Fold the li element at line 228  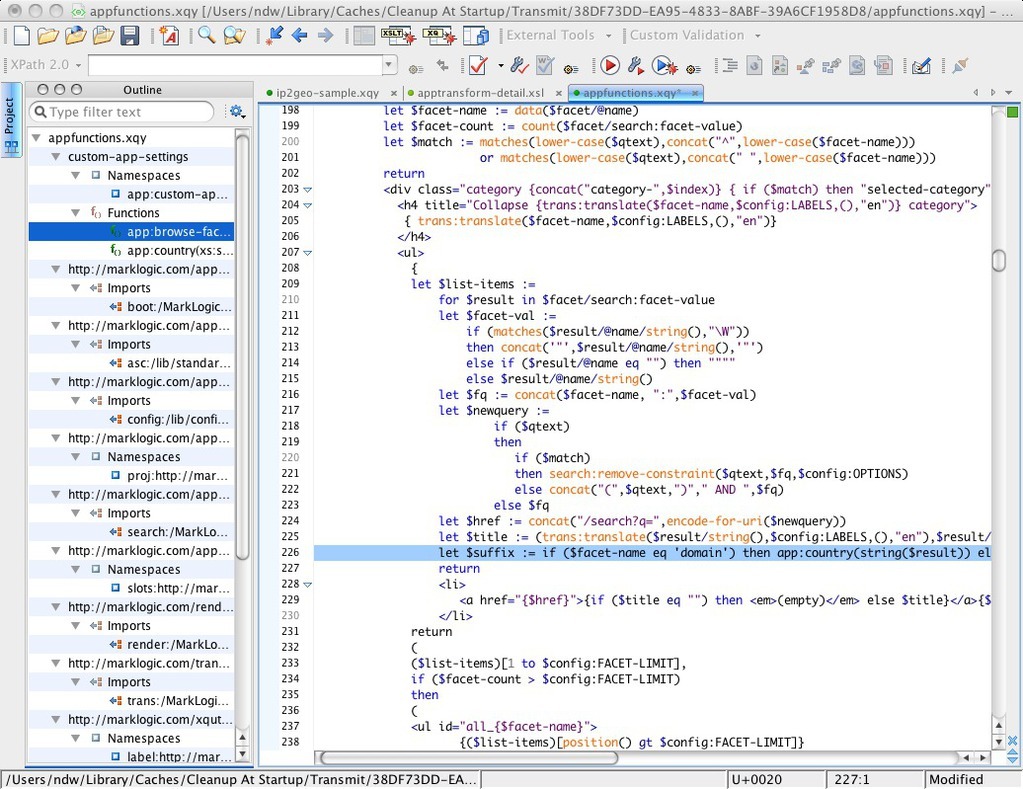pos(307,584)
